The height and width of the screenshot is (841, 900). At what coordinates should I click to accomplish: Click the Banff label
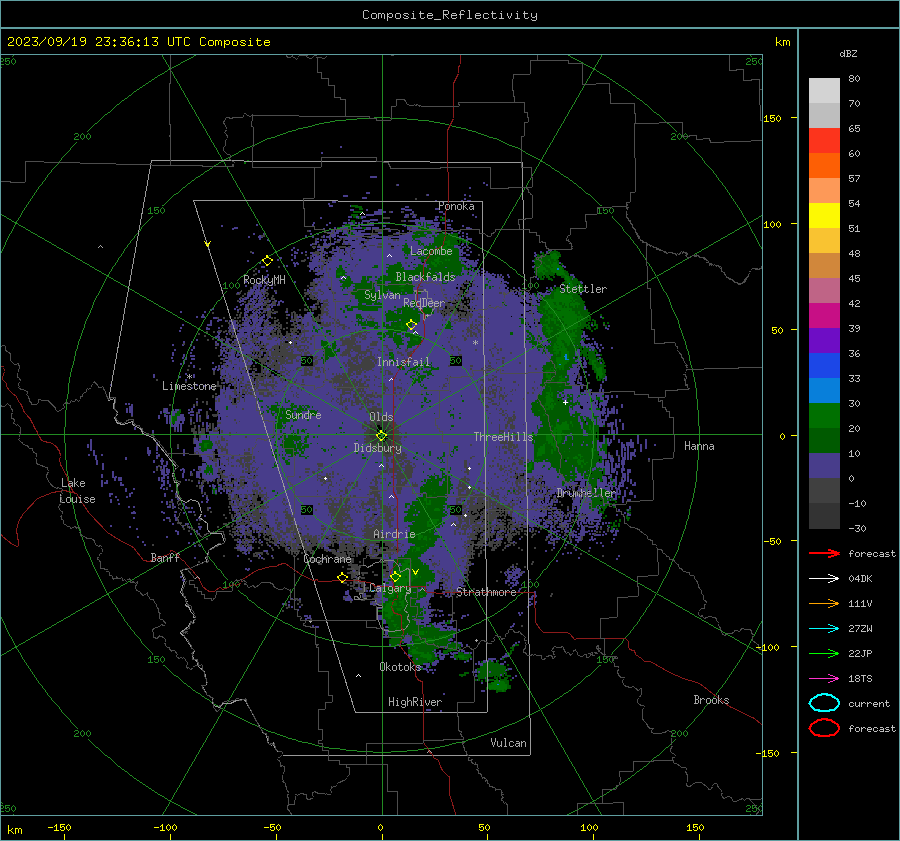click(x=165, y=557)
